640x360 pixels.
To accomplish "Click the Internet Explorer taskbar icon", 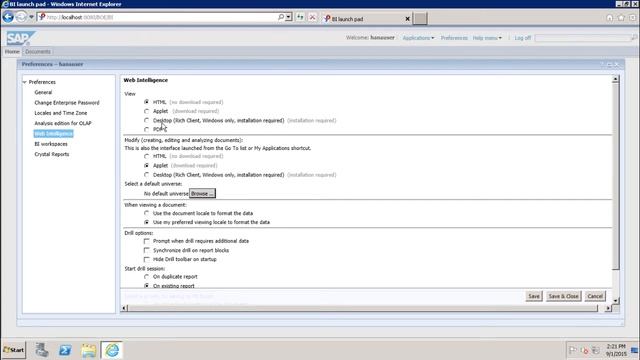I will point(112,350).
